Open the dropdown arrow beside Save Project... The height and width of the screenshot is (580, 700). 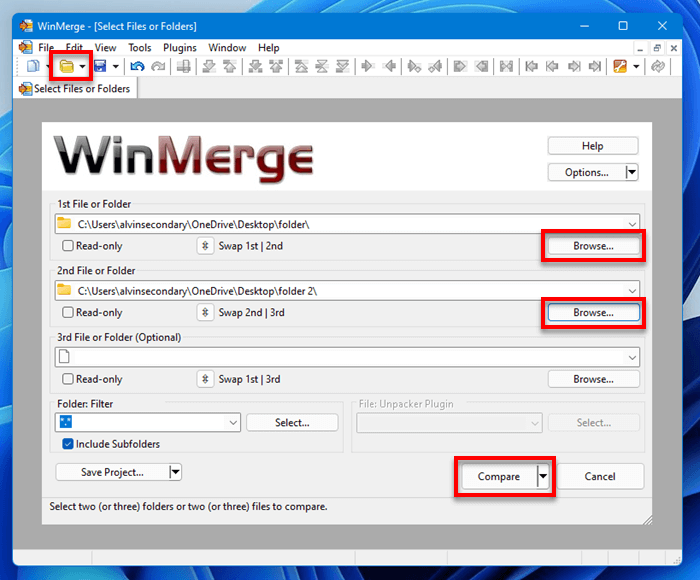pyautogui.click(x=175, y=472)
